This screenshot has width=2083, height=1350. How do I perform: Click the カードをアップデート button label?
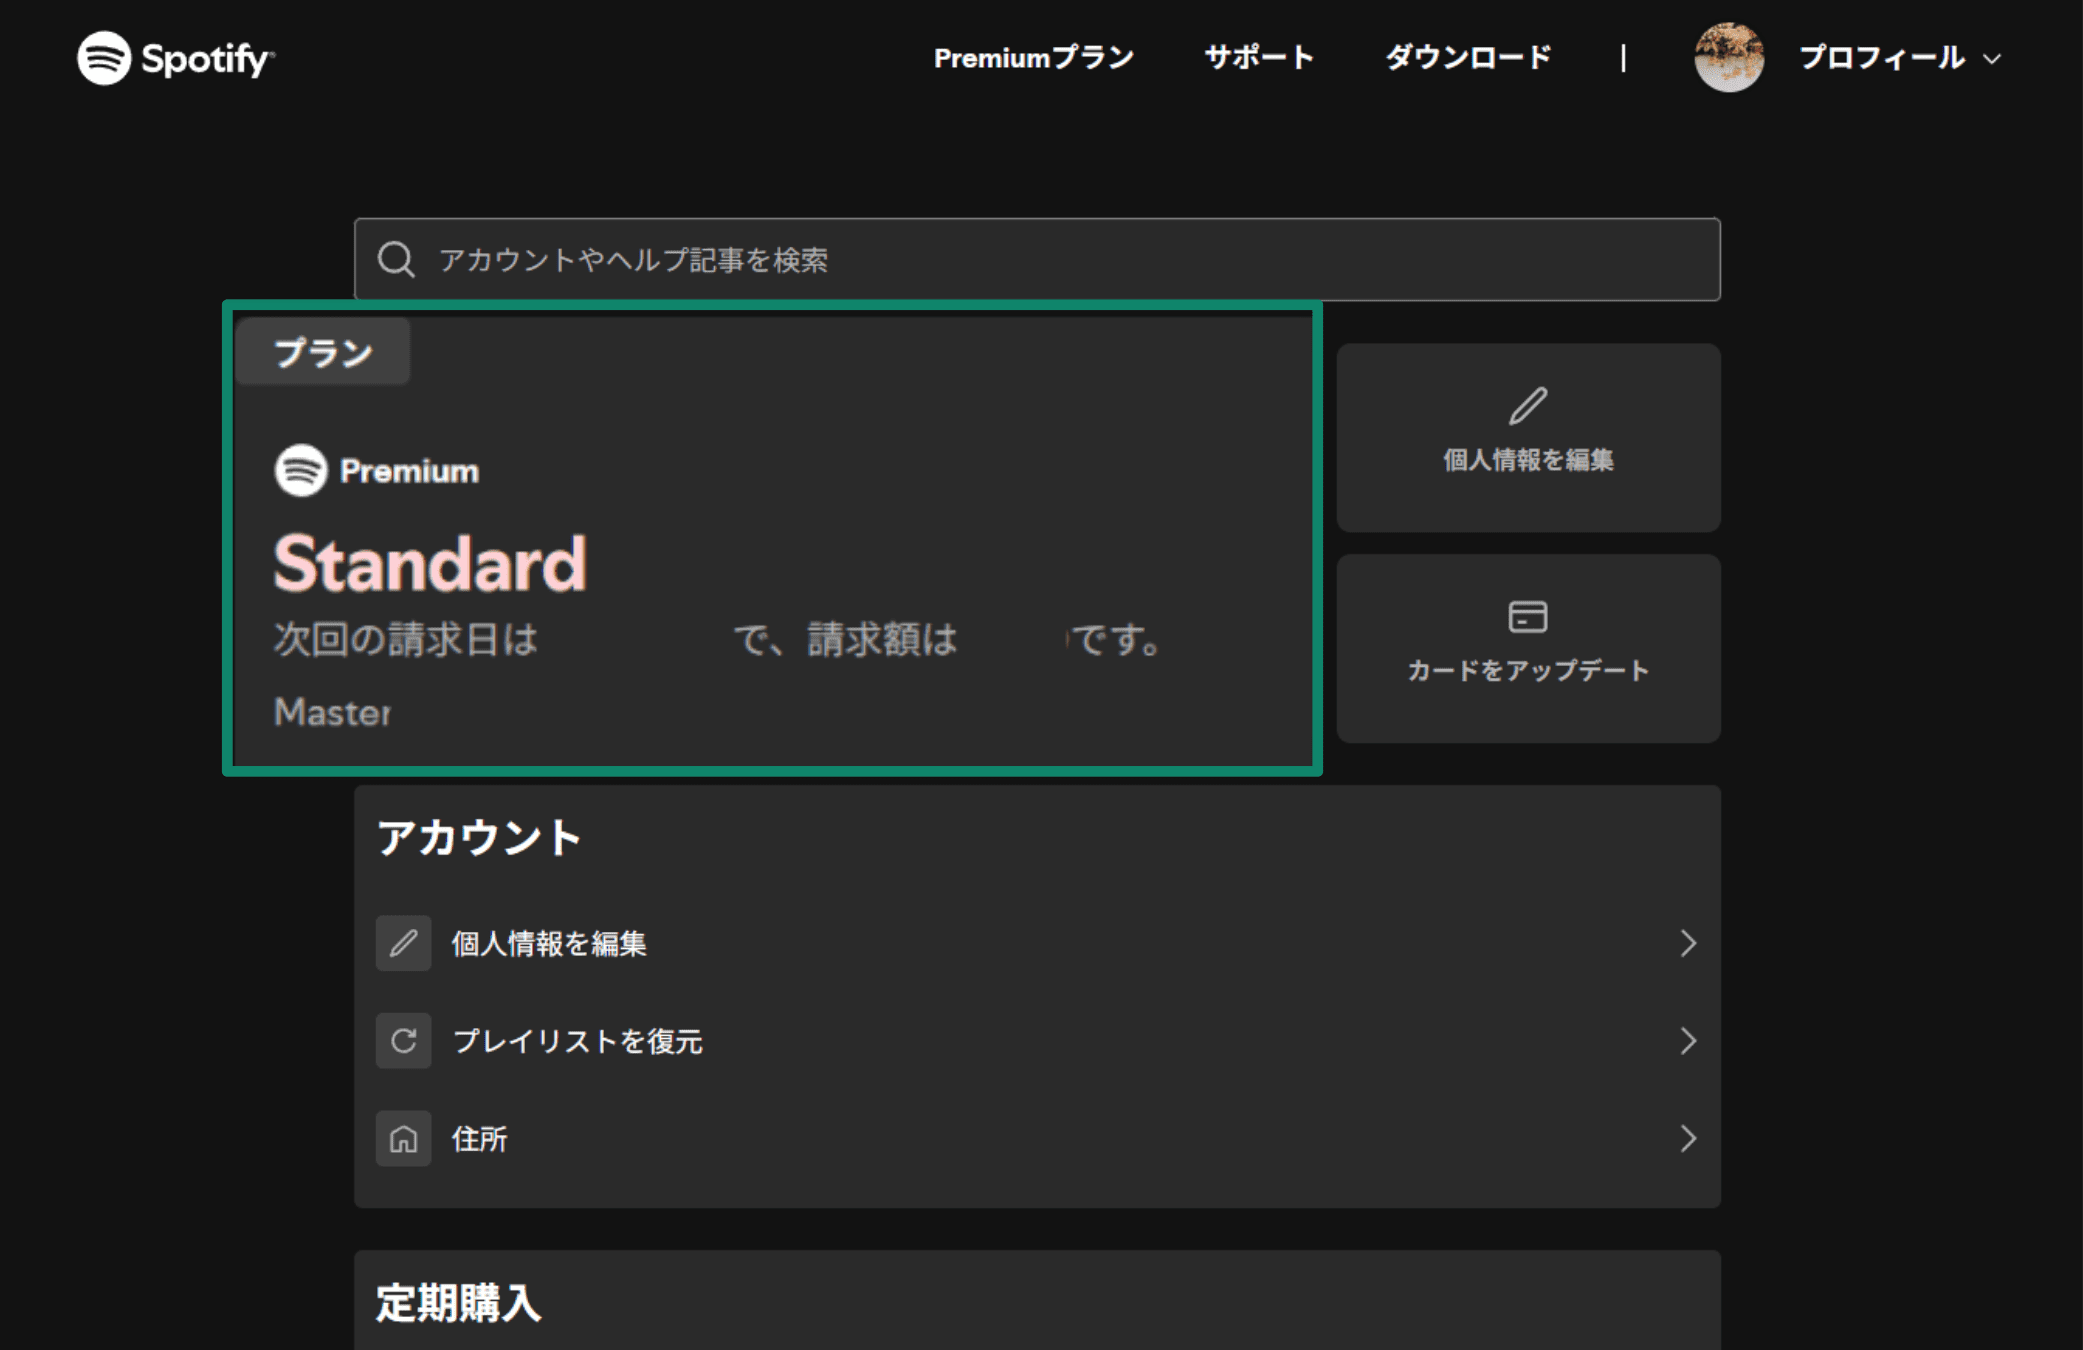[x=1527, y=670]
